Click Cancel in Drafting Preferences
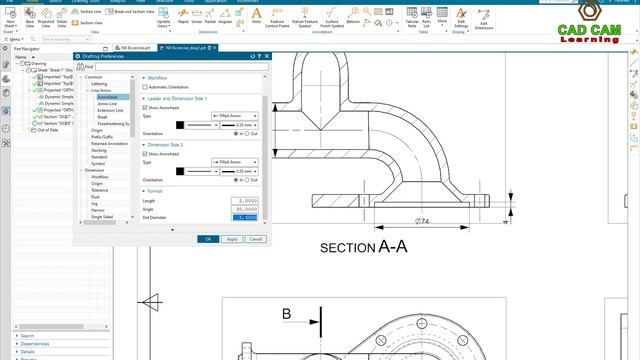 tap(256, 239)
